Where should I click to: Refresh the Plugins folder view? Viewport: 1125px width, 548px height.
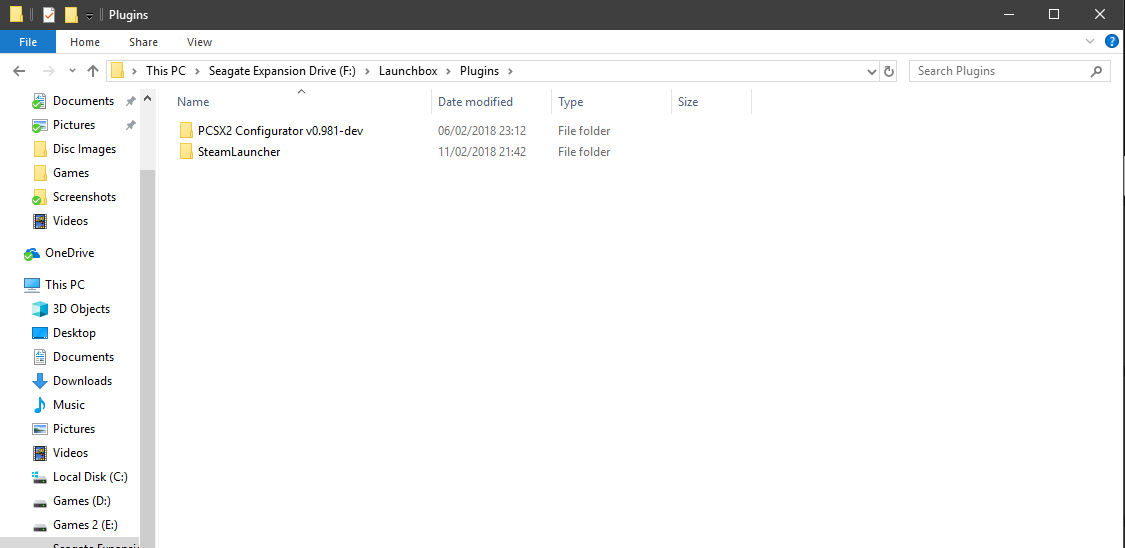click(889, 72)
